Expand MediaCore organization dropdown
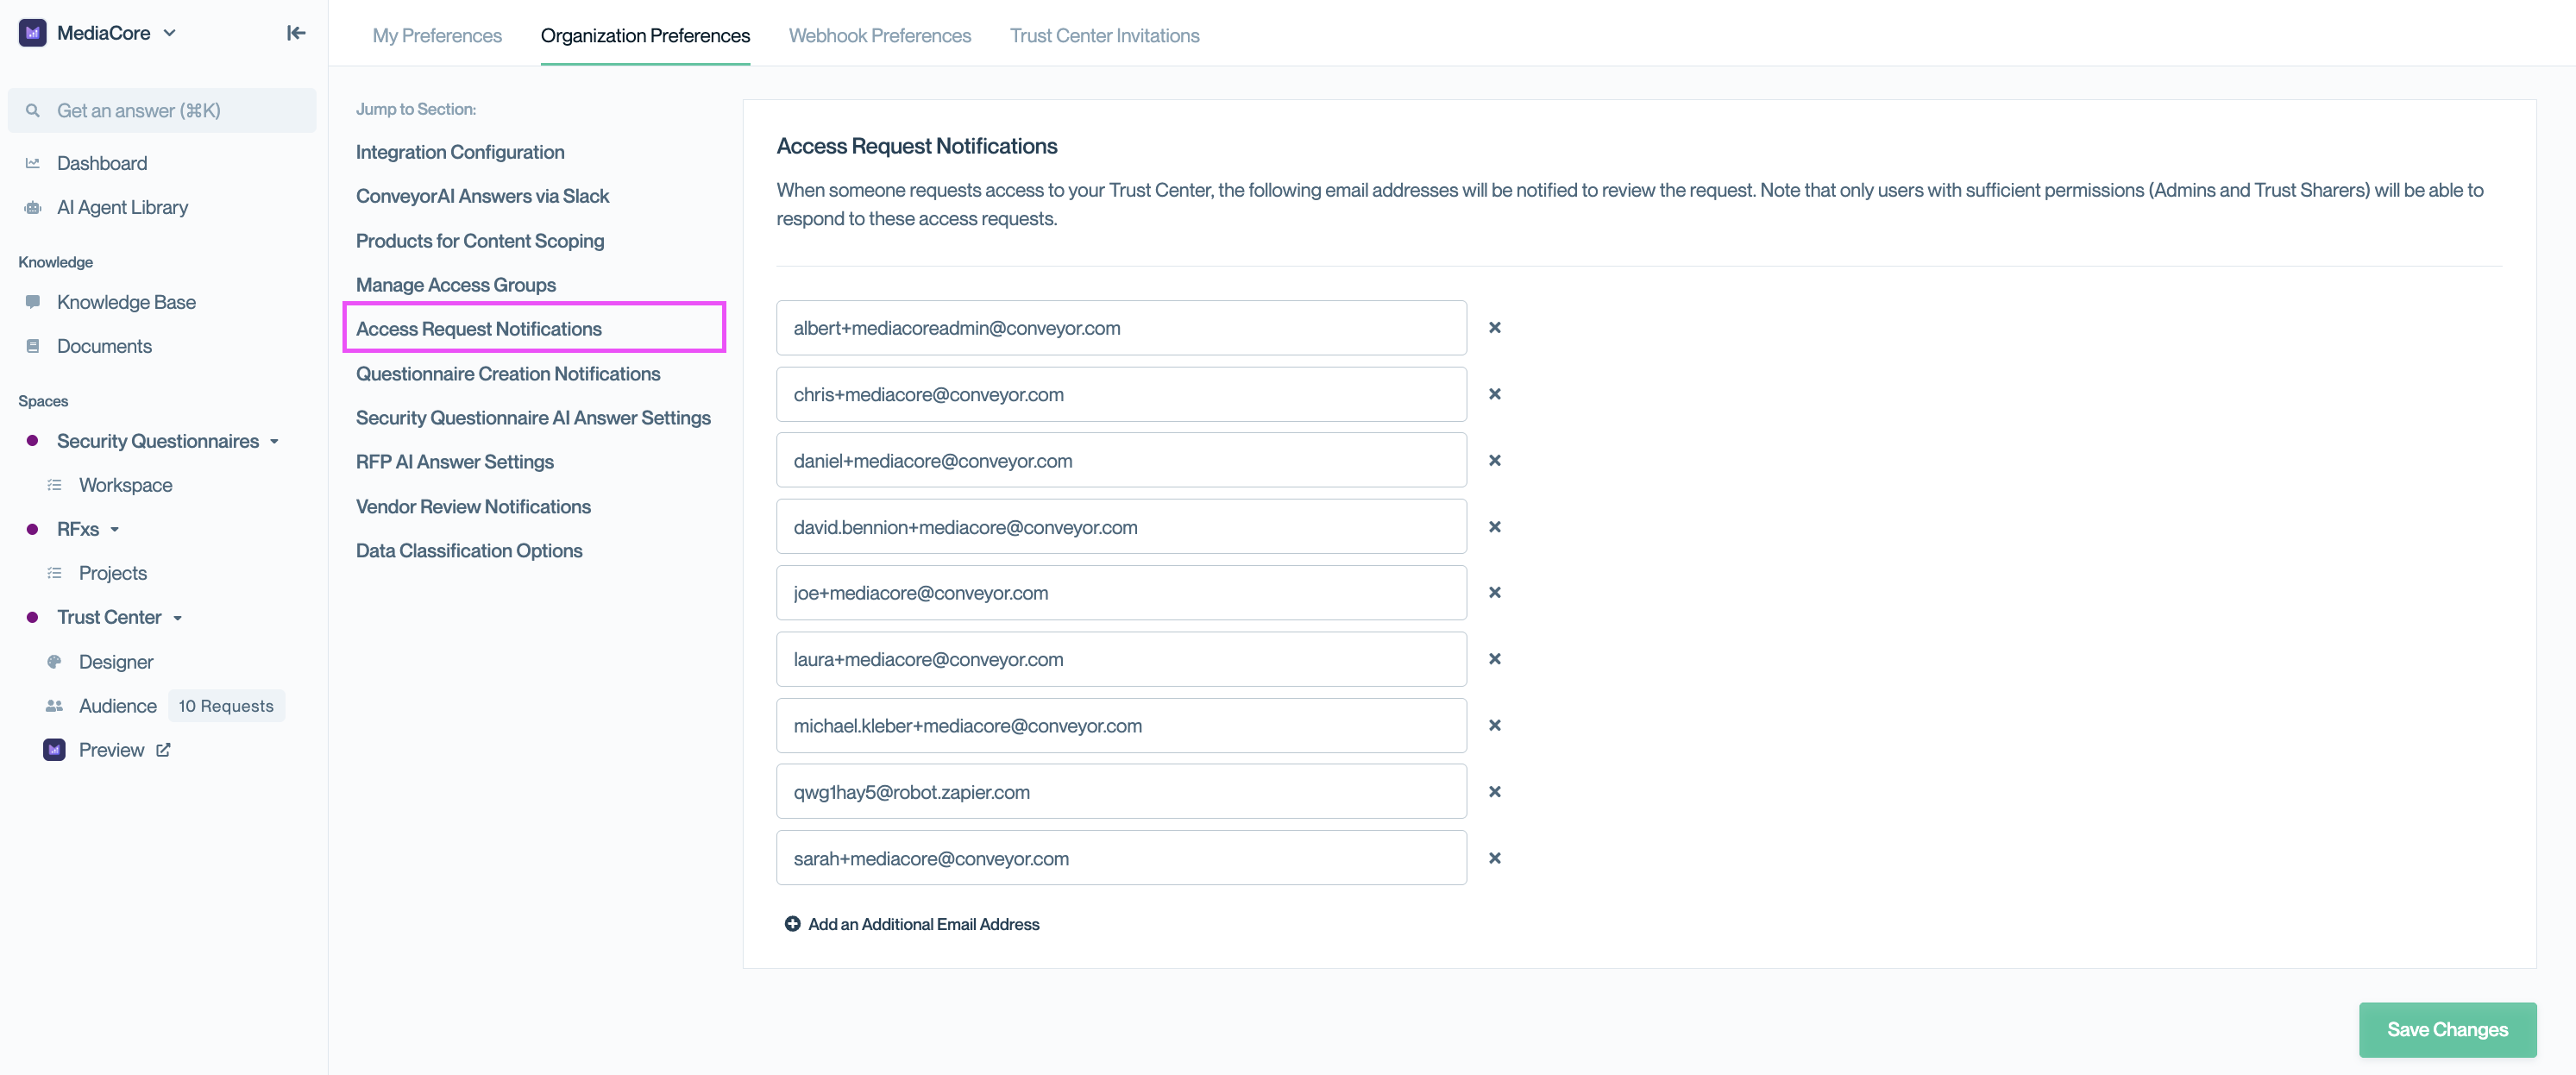Viewport: 2576px width, 1075px height. 170,33
